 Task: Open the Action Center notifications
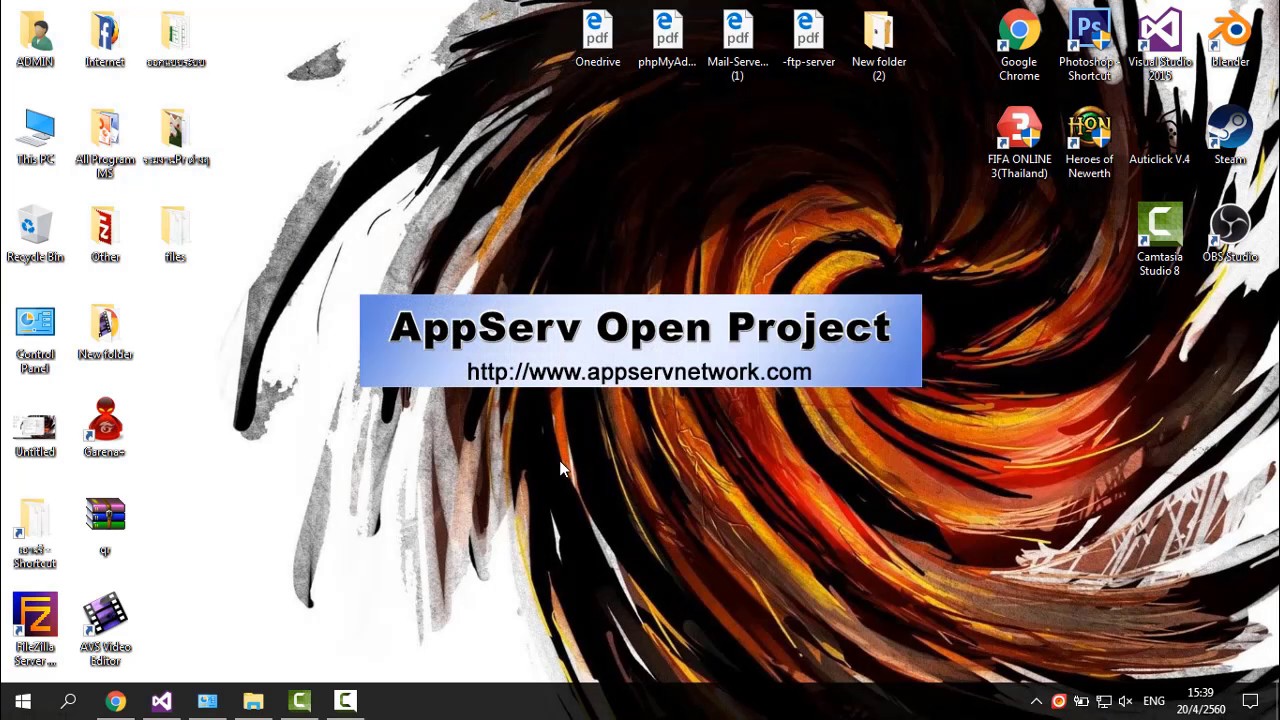(1251, 701)
